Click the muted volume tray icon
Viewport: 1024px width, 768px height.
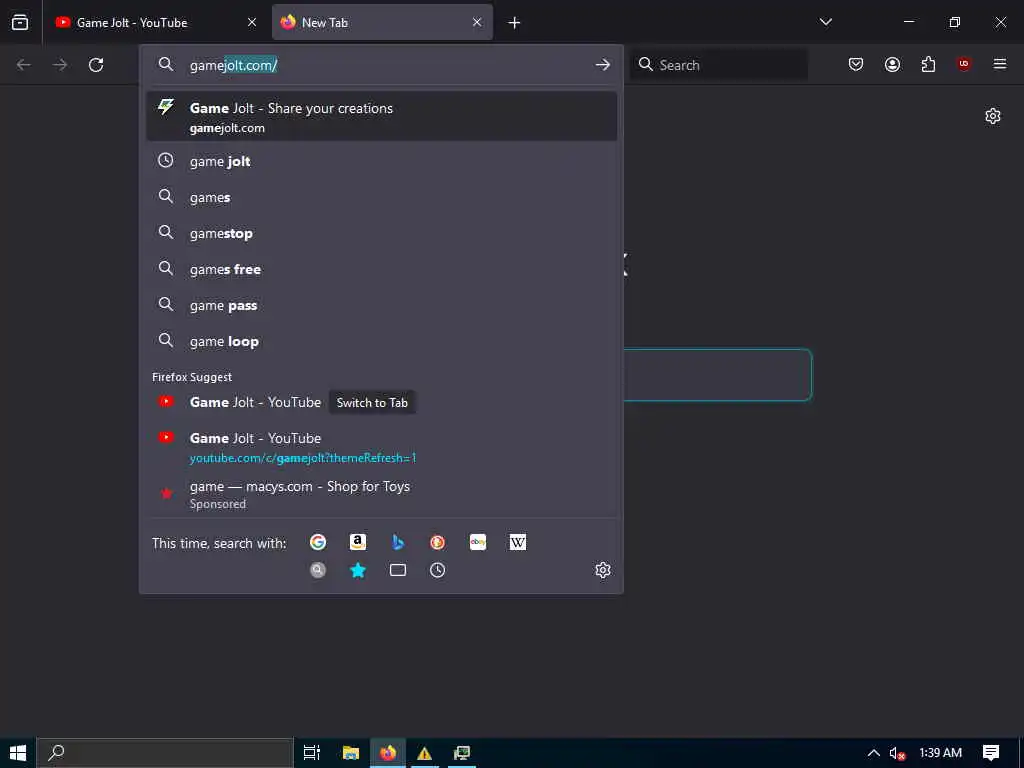coord(897,753)
